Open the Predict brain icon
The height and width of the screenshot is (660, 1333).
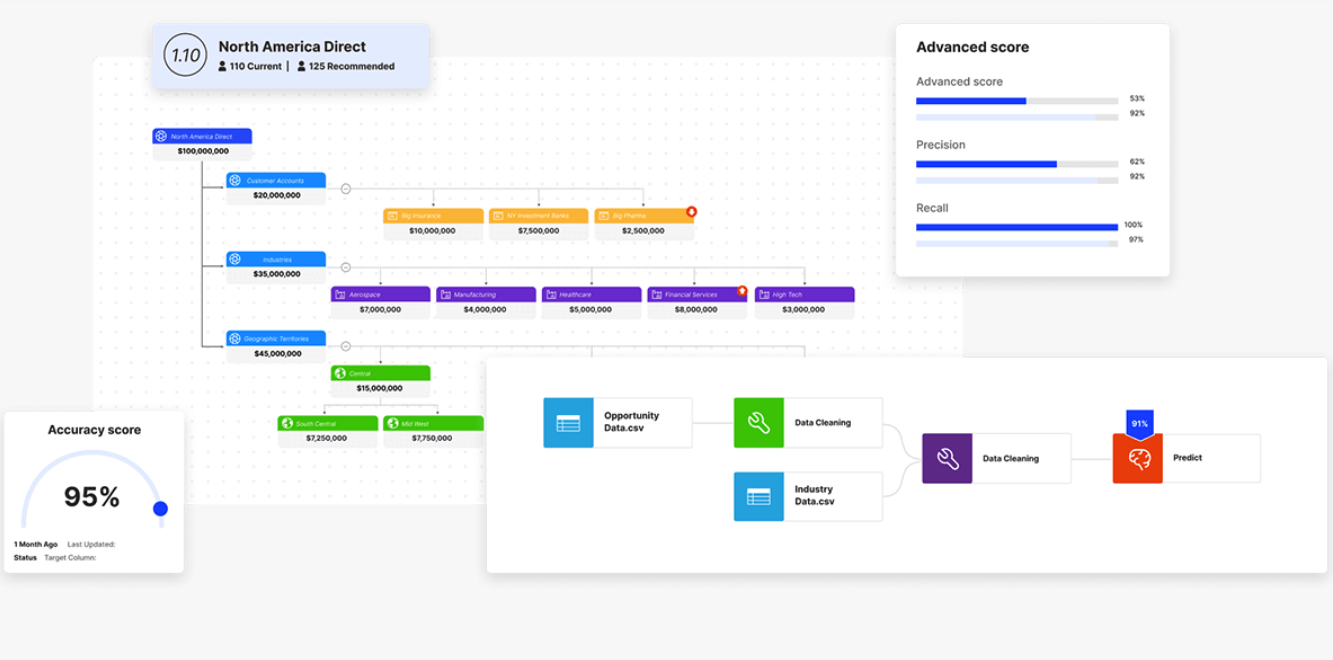[1138, 459]
